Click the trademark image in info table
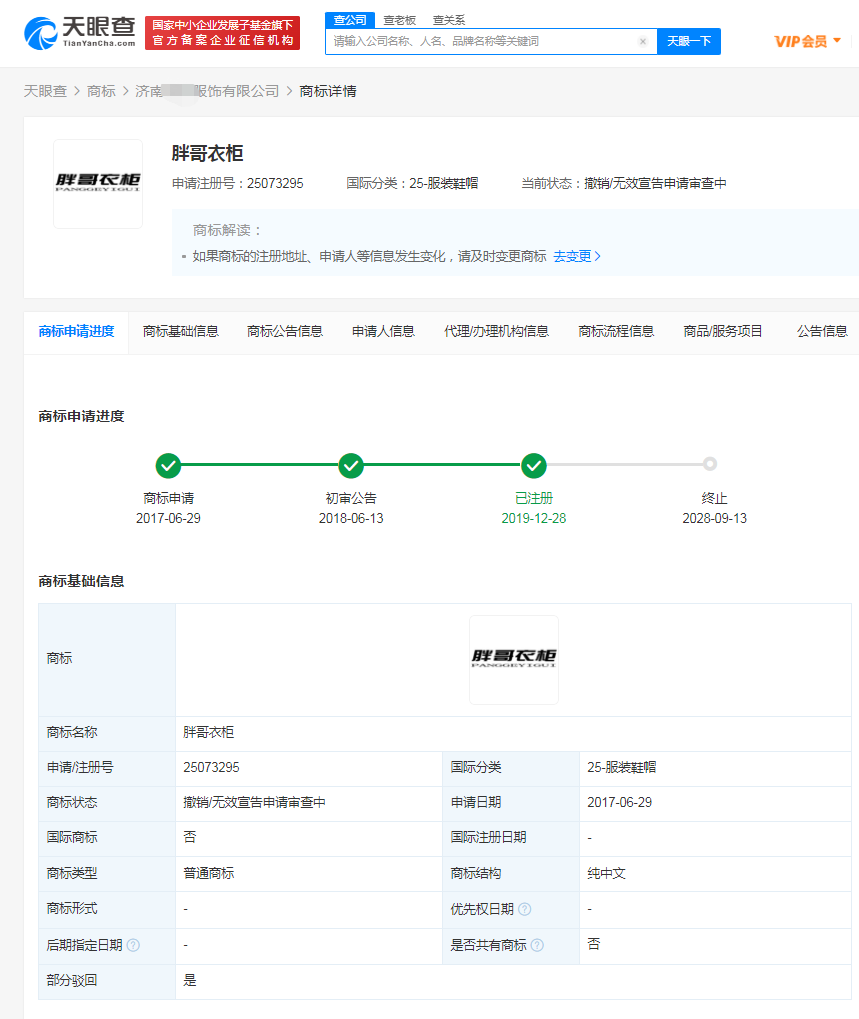859x1019 pixels. tap(514, 660)
